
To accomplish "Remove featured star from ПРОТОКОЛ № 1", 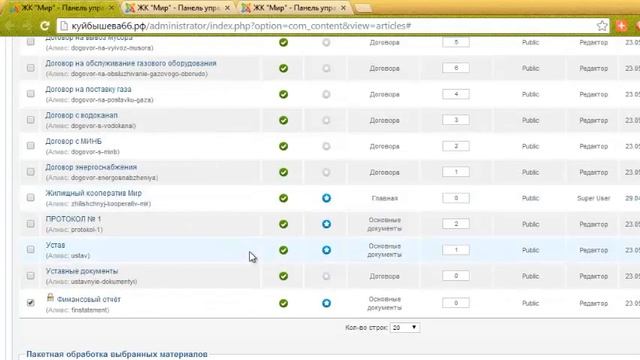I will (326, 224).
